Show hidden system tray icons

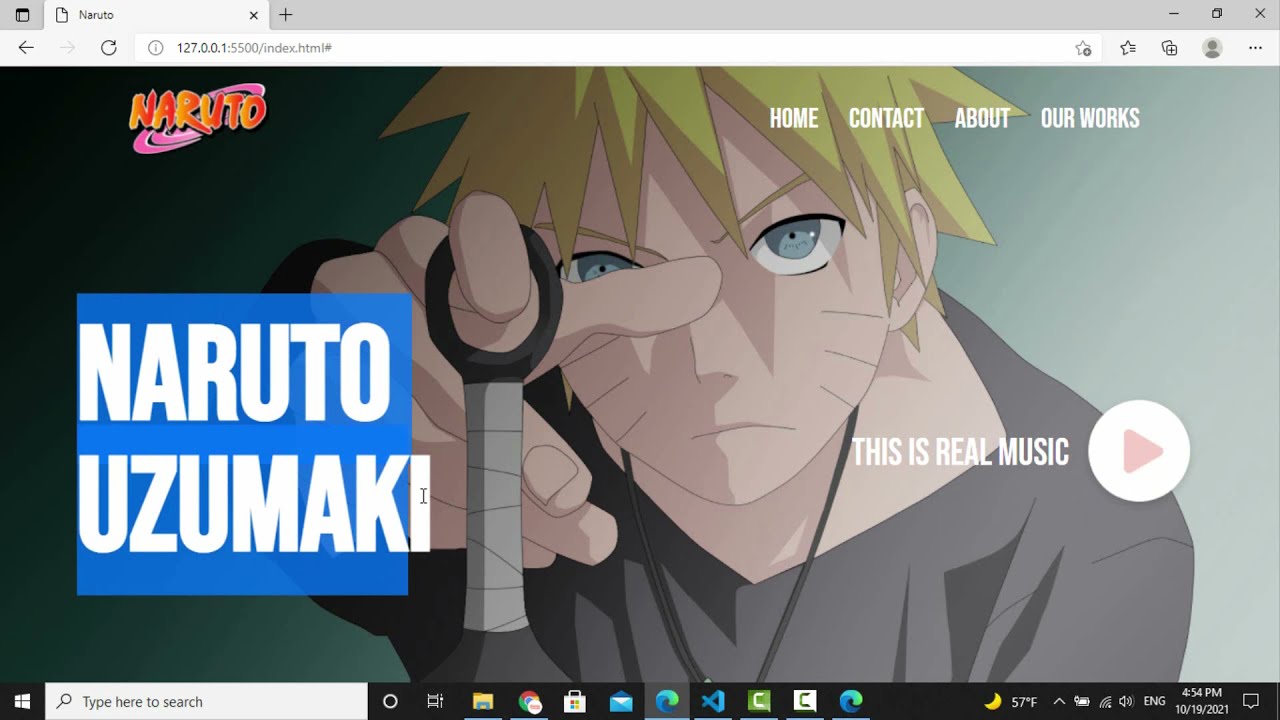tap(1059, 701)
